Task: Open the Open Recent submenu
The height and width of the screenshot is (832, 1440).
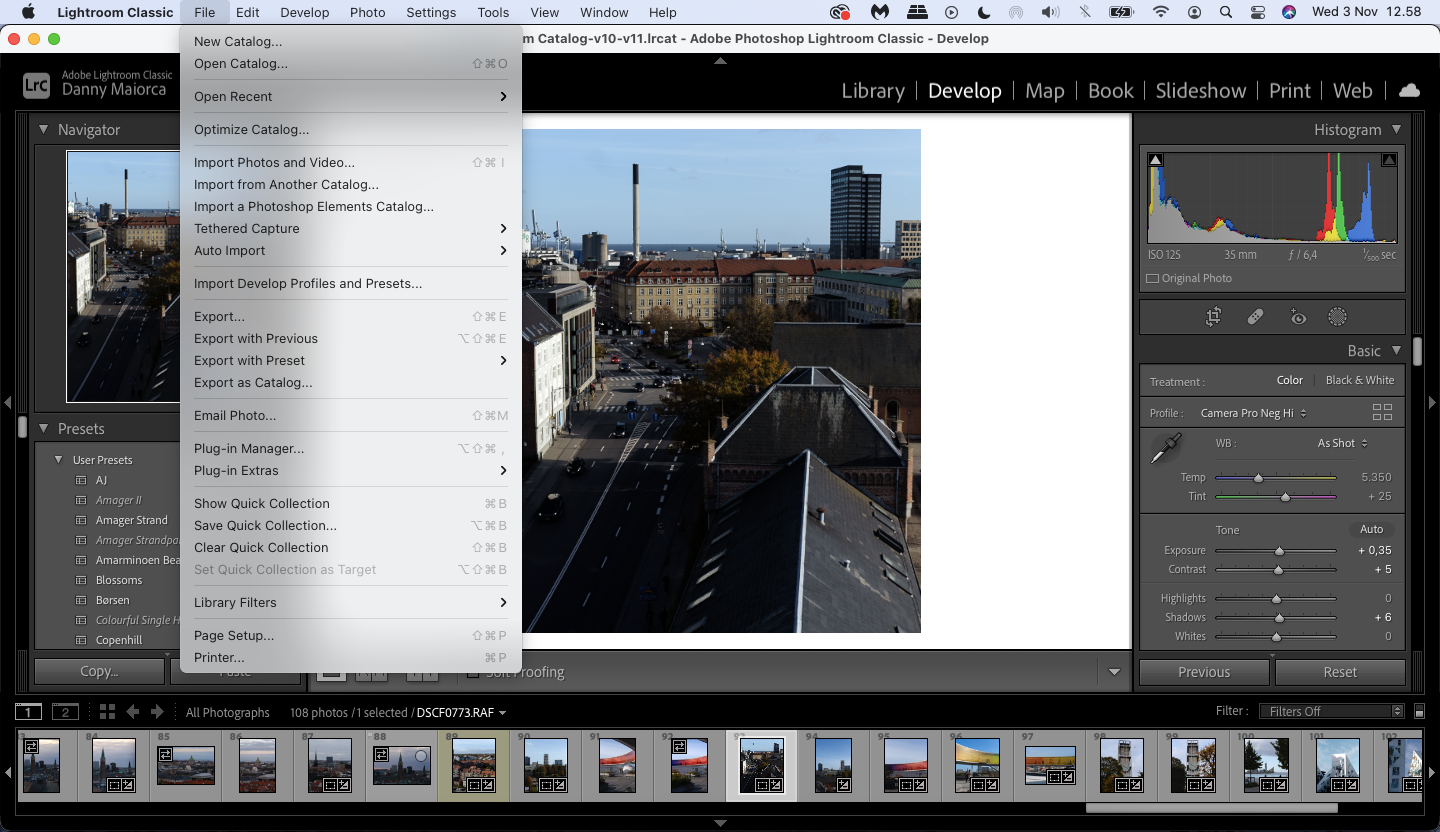Action: click(x=350, y=96)
